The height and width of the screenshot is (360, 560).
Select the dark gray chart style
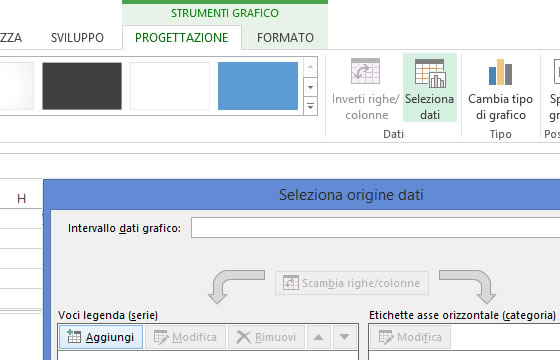82,86
